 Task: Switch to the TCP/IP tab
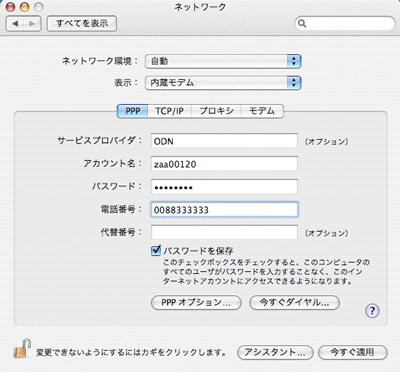coord(169,111)
